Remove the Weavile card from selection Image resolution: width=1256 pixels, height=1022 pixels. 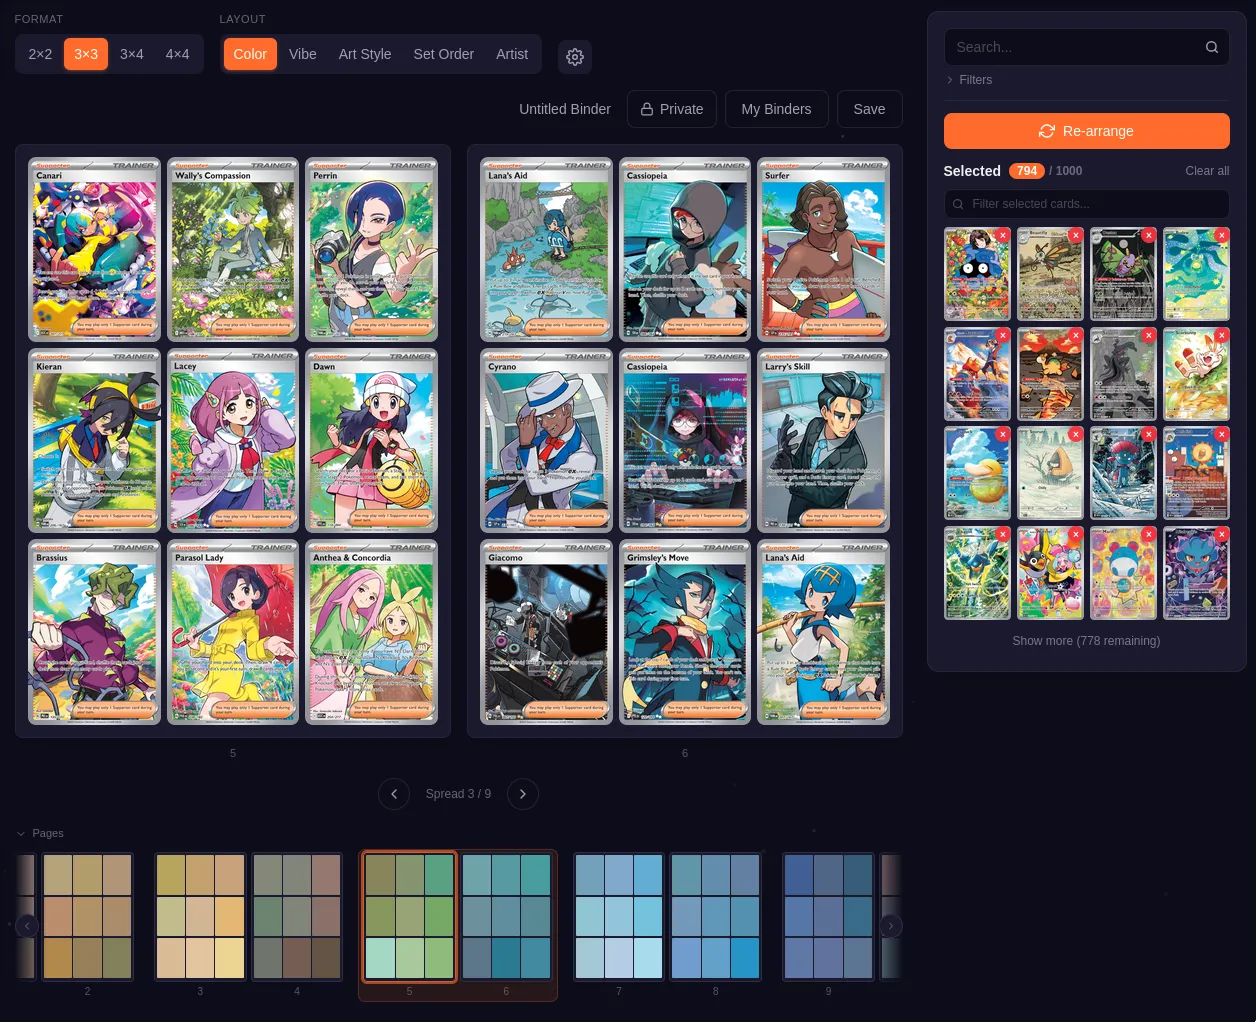click(x=1149, y=434)
